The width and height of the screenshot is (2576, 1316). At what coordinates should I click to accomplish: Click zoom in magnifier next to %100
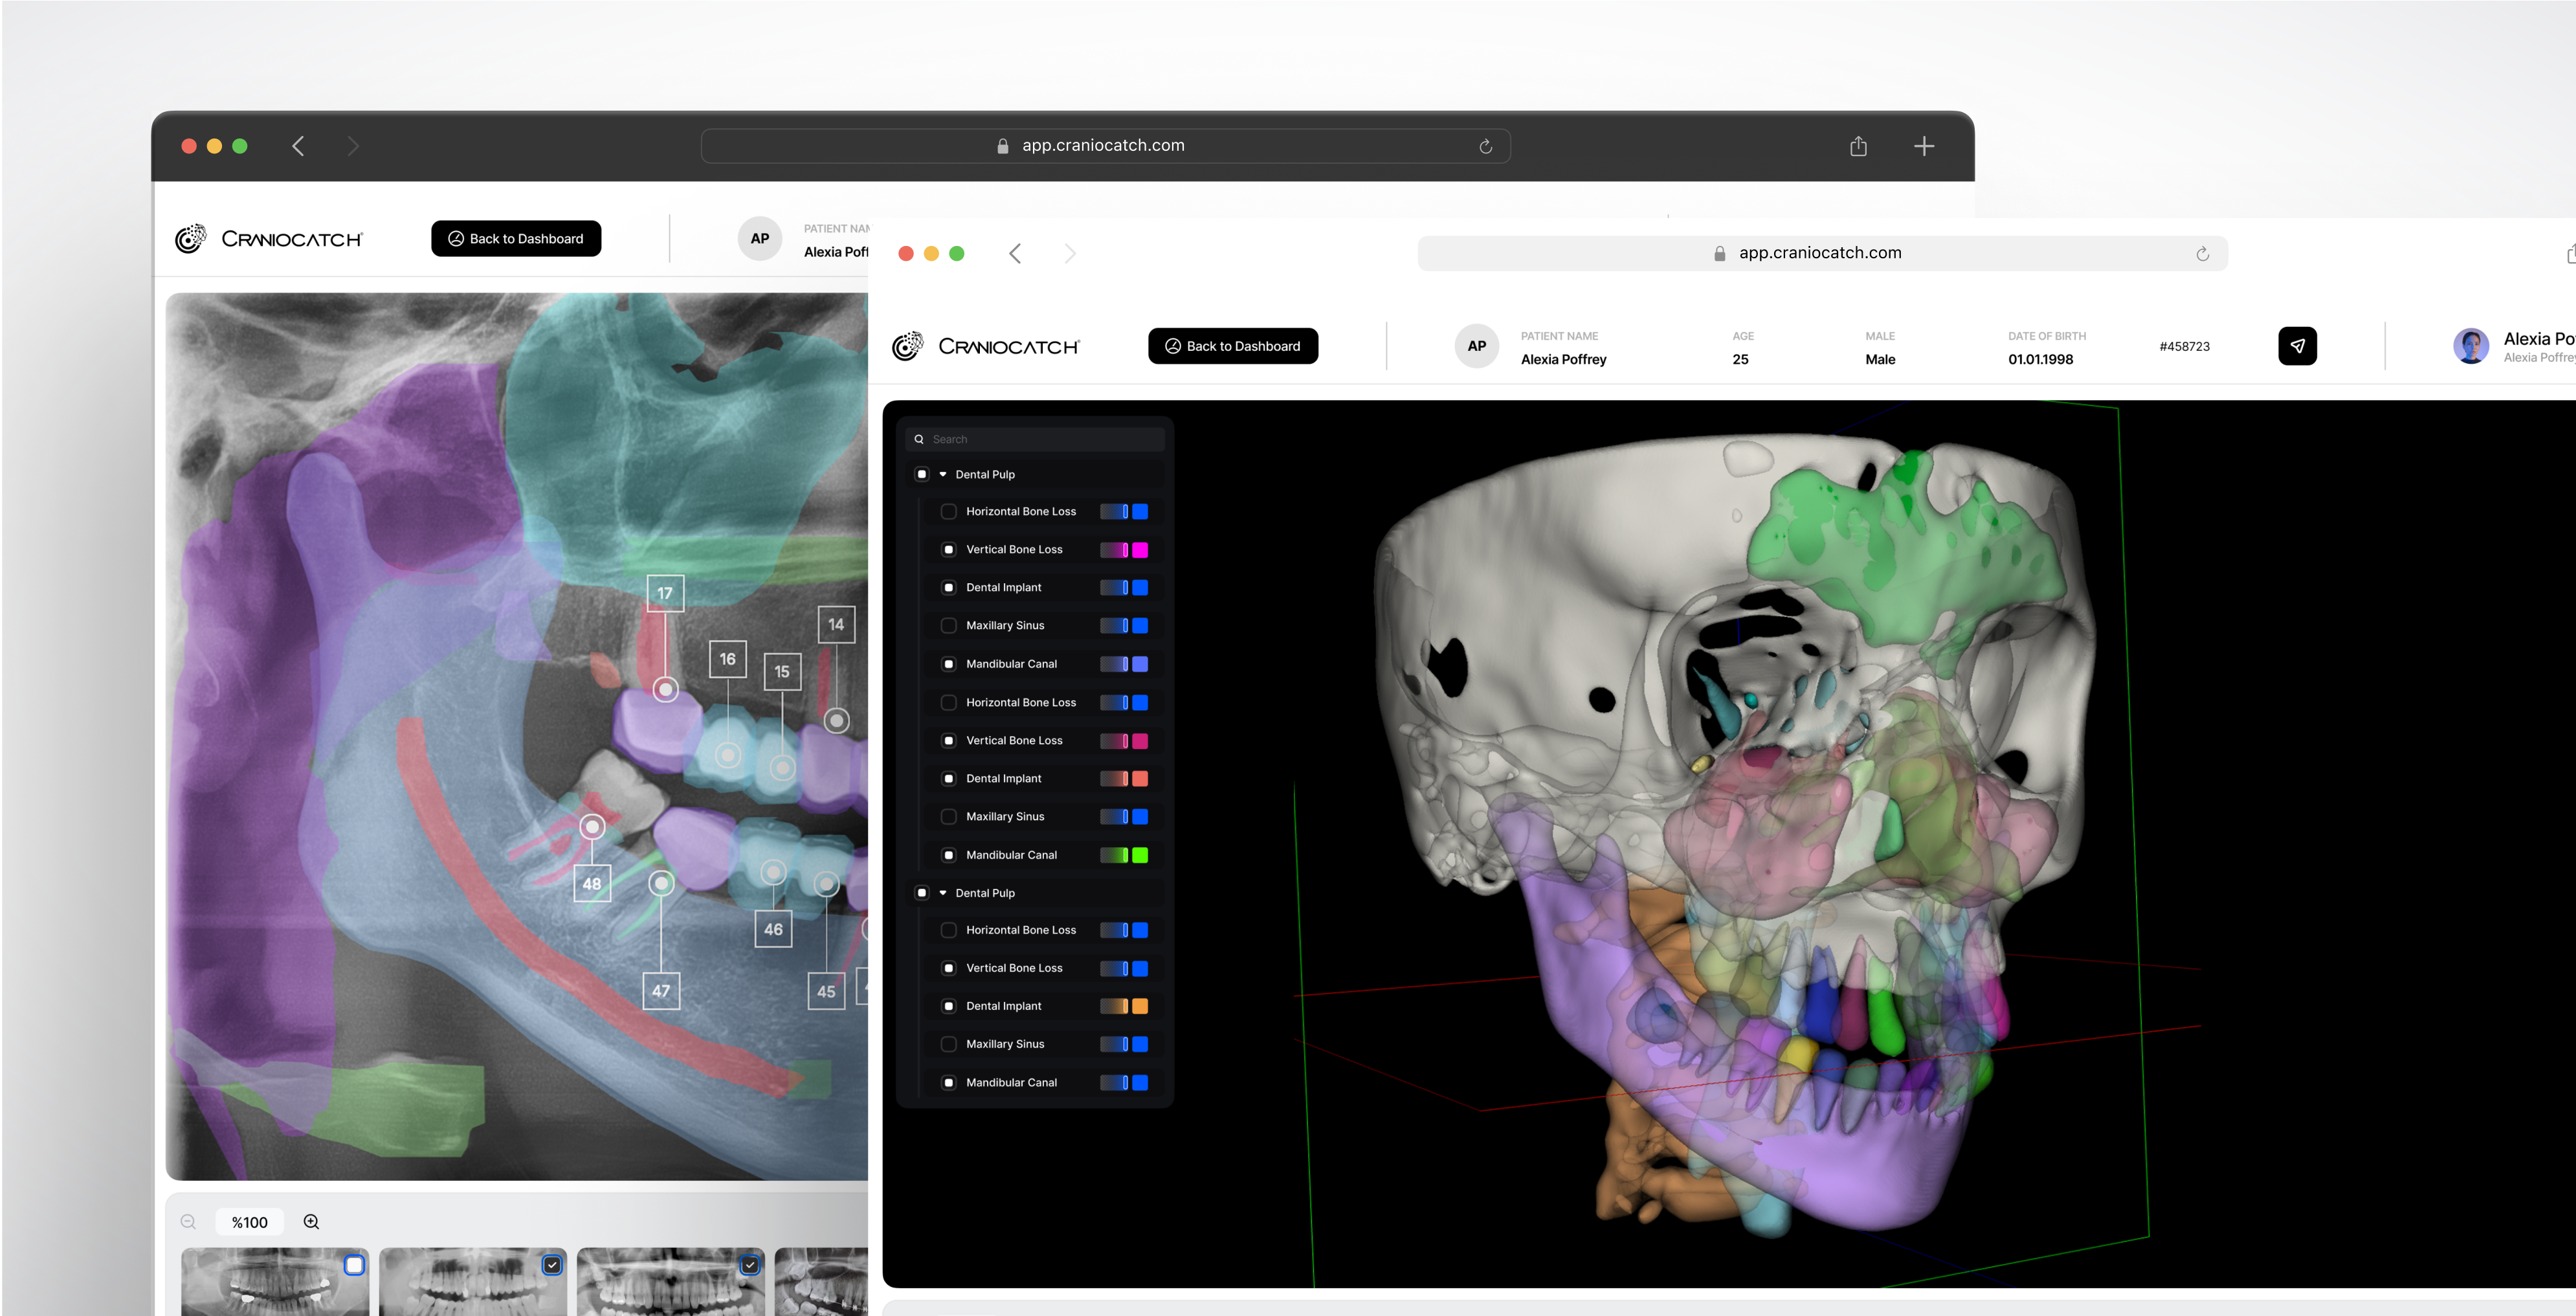point(311,1221)
